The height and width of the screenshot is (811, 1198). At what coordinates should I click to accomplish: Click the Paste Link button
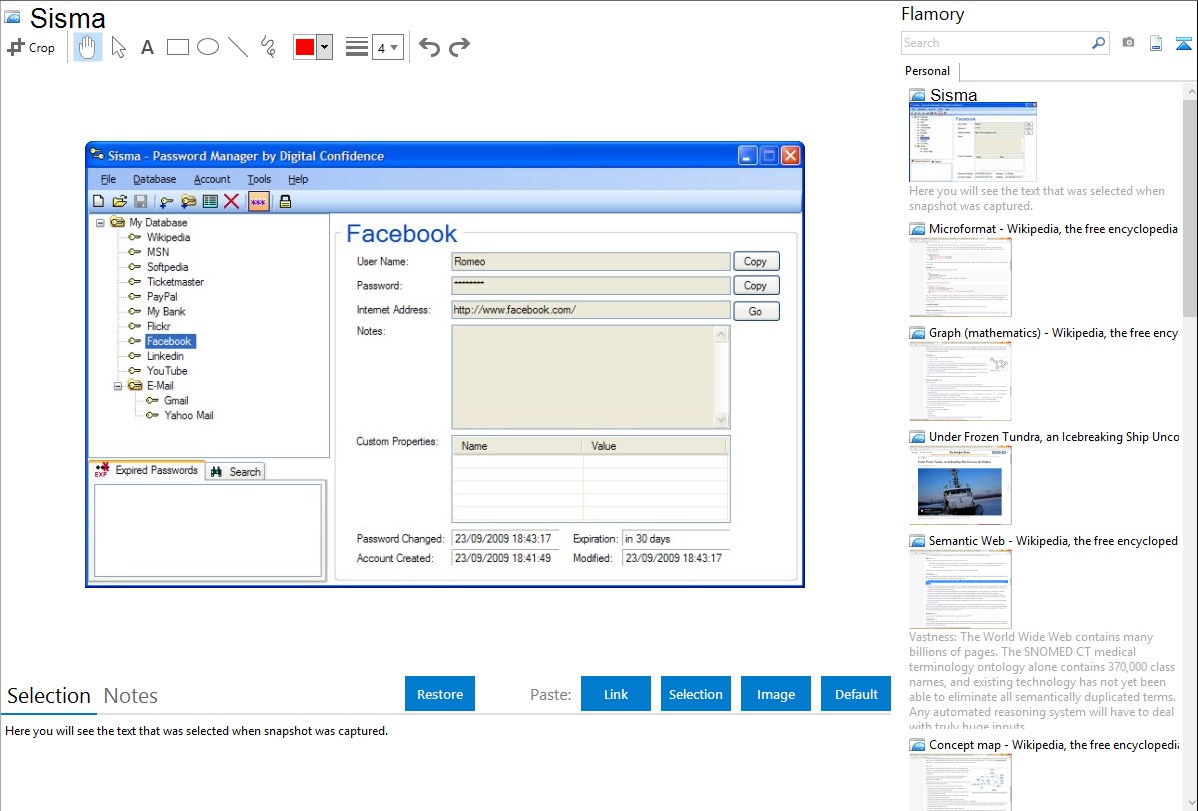[616, 694]
